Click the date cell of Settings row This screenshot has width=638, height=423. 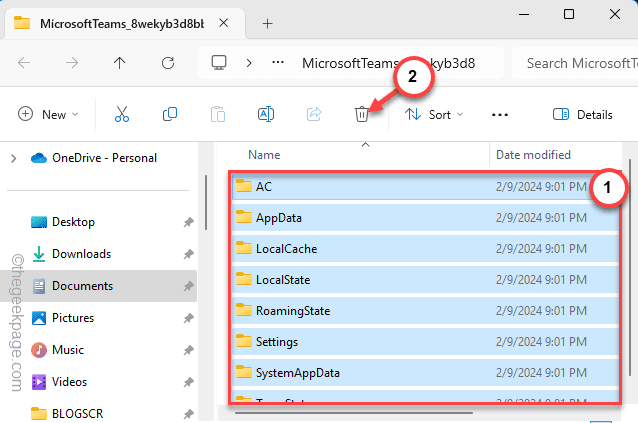(541, 342)
